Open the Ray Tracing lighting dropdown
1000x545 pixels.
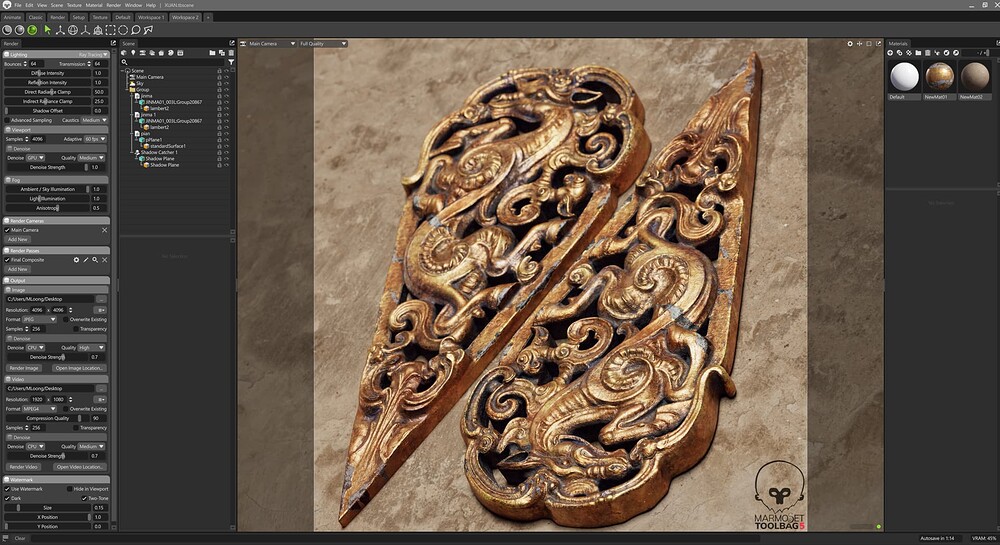pos(92,55)
